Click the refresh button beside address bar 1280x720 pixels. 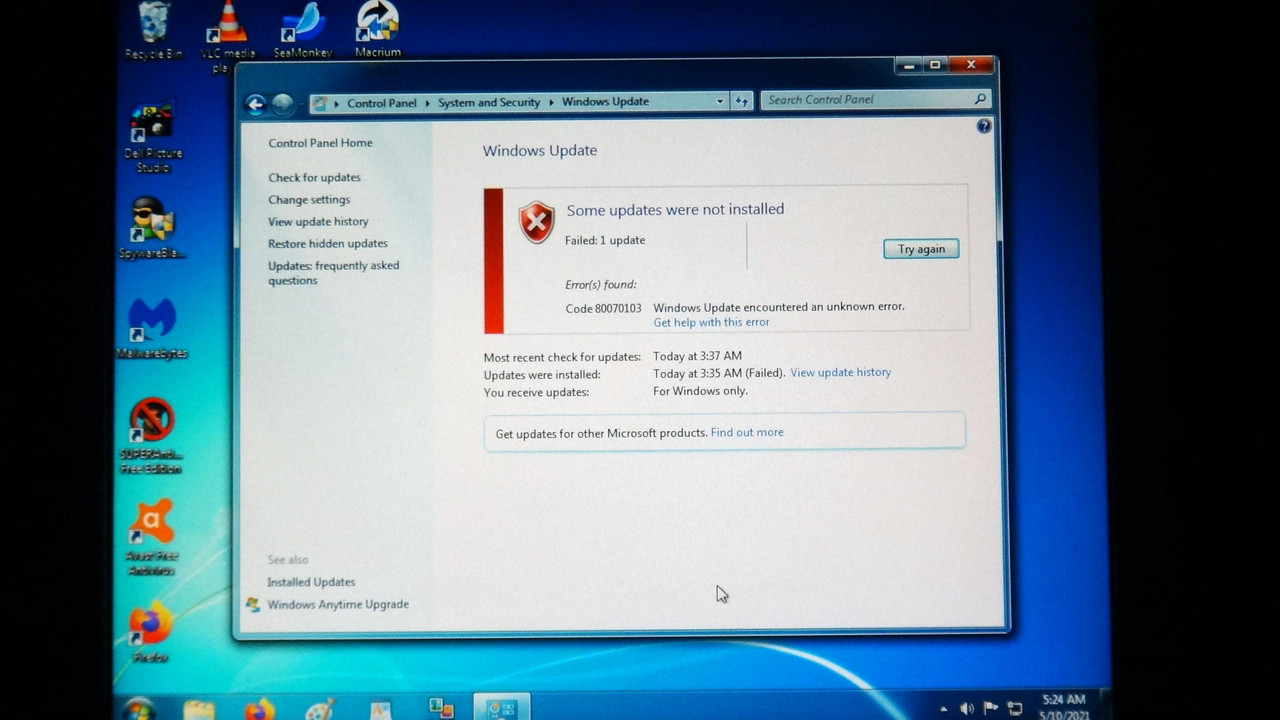tap(742, 101)
